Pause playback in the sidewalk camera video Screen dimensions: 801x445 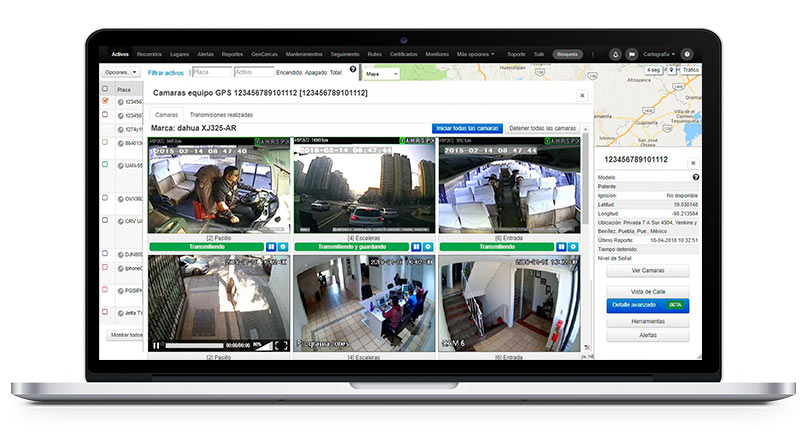156,345
